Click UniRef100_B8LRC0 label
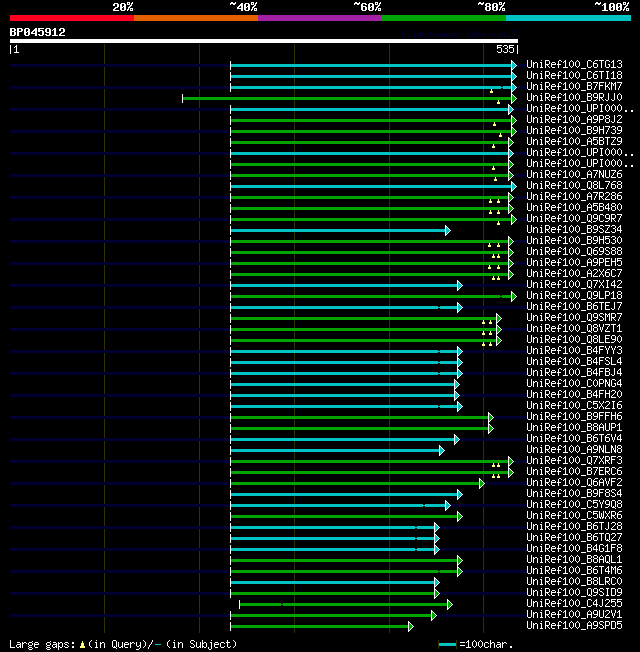The width and height of the screenshot is (640, 652). [574, 581]
